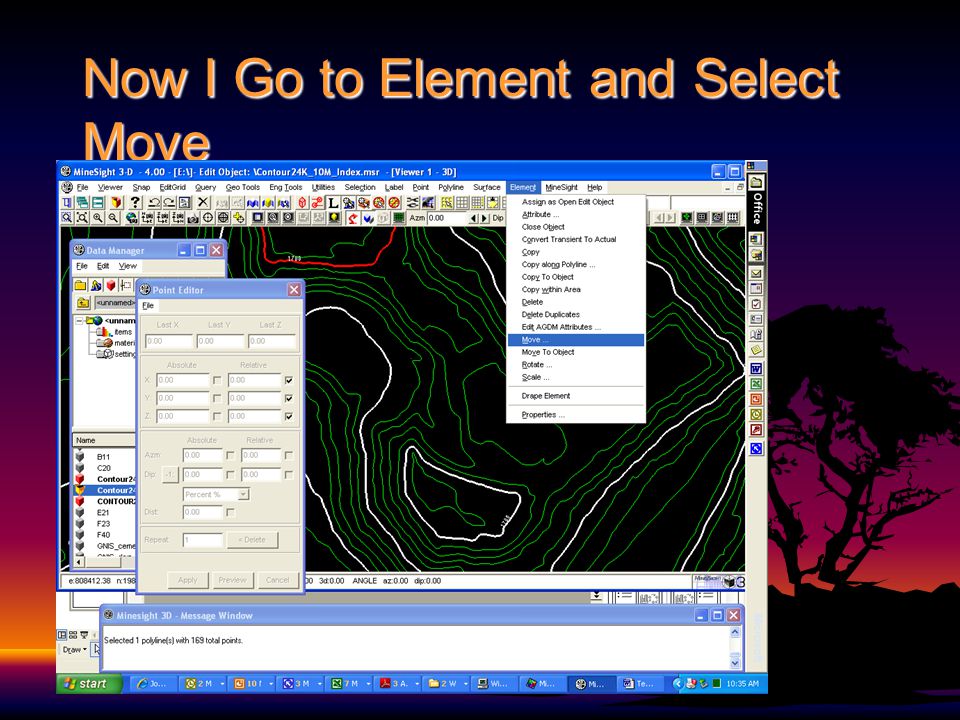Click the Azm right arrow stepper
This screenshot has height=720, width=960.
point(484,218)
